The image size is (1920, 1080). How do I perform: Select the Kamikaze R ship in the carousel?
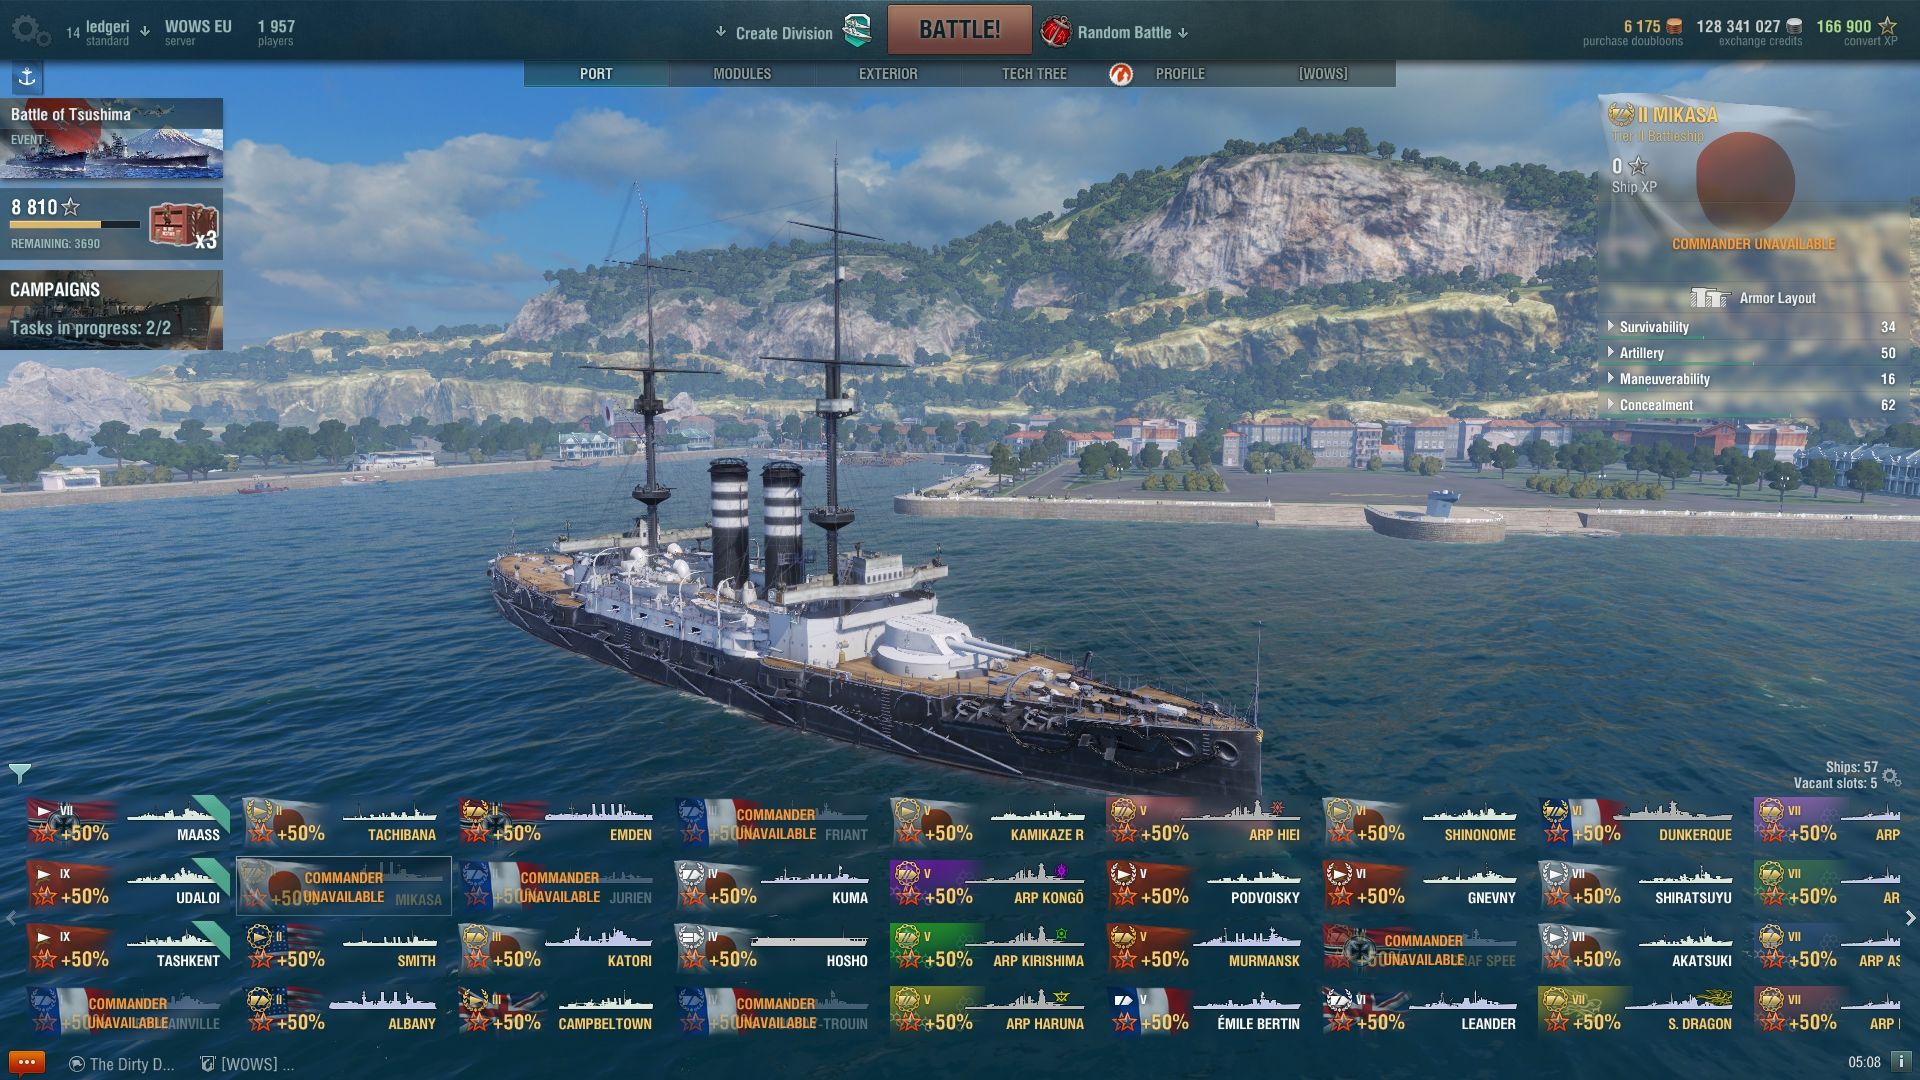989,822
